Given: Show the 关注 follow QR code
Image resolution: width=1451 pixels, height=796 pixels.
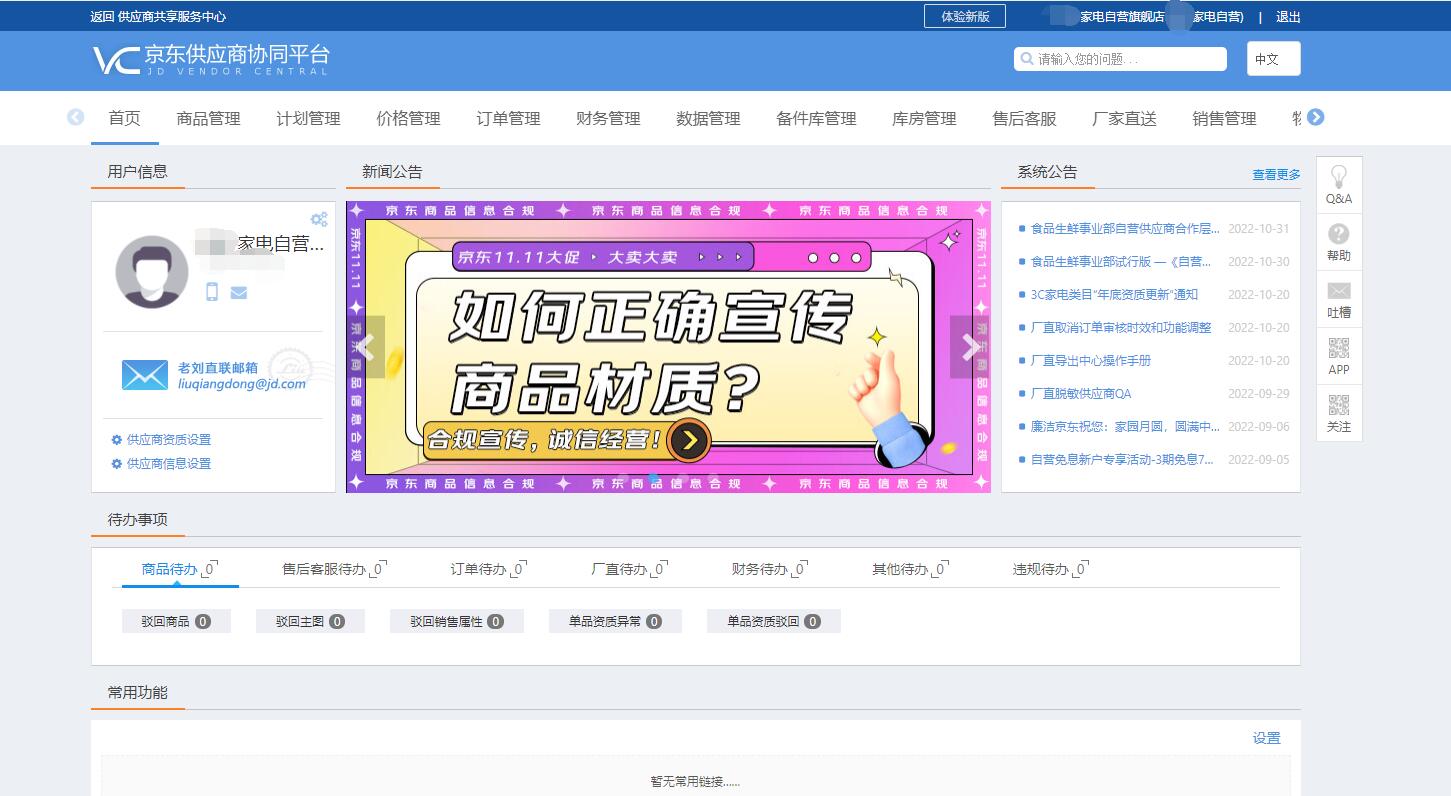Looking at the screenshot, I should pyautogui.click(x=1338, y=413).
